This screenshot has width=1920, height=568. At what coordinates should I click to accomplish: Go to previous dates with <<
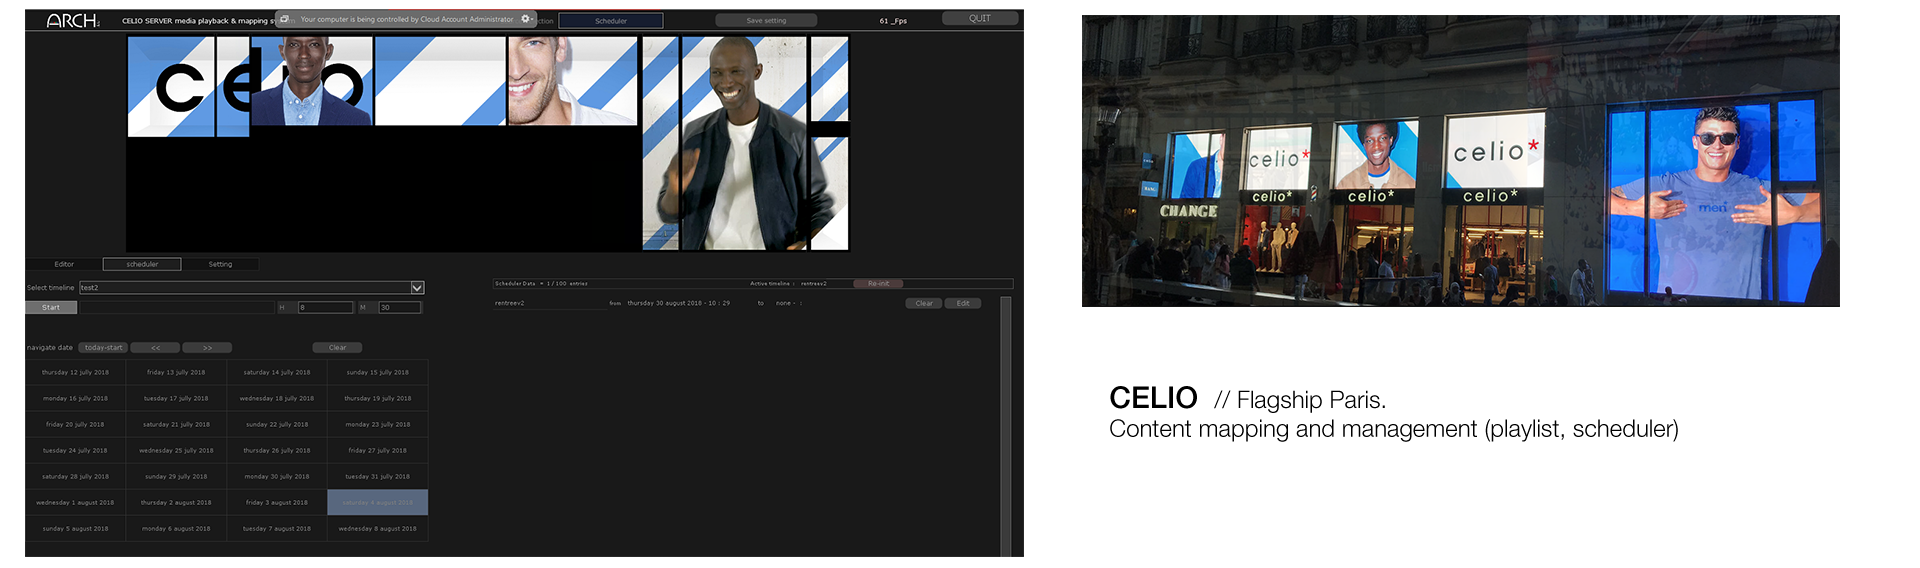(155, 348)
